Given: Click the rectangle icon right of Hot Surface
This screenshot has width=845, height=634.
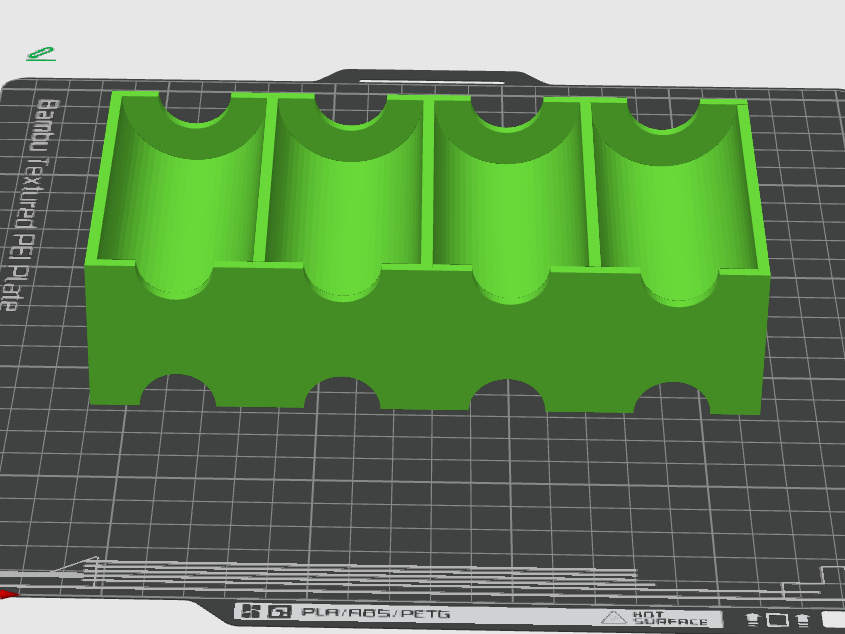Looking at the screenshot, I should pos(778,620).
